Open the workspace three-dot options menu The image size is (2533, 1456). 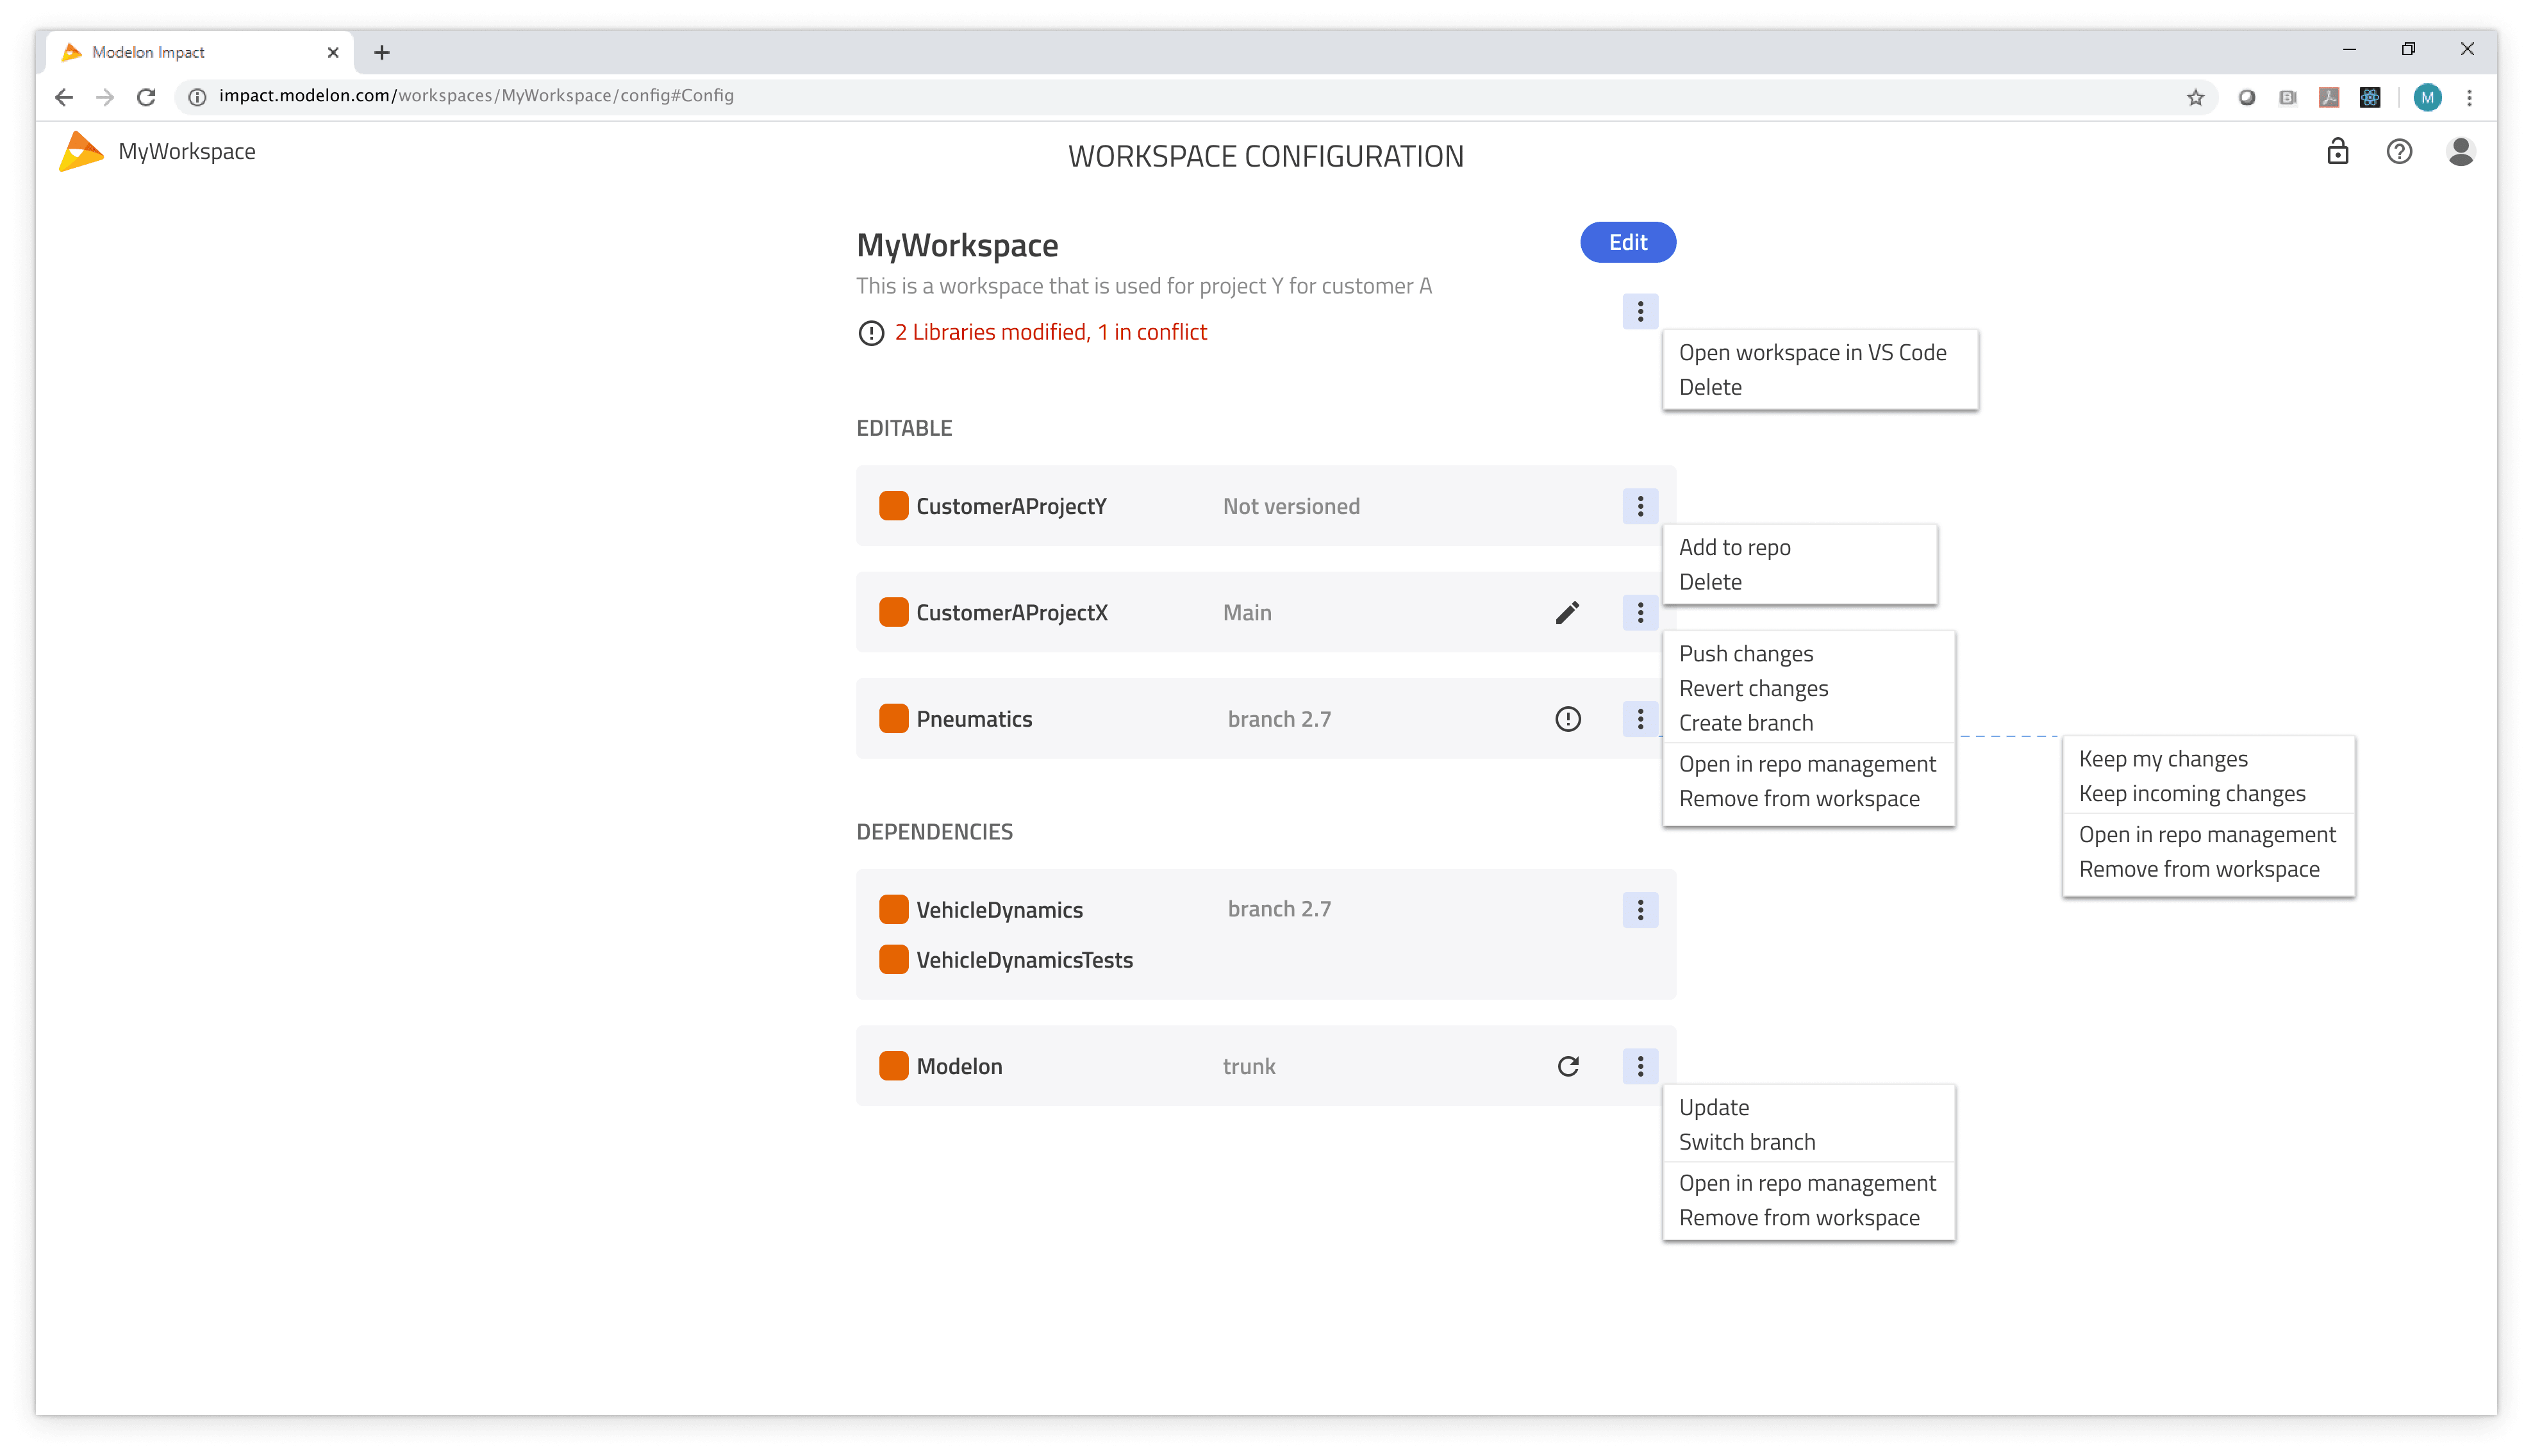[1640, 312]
